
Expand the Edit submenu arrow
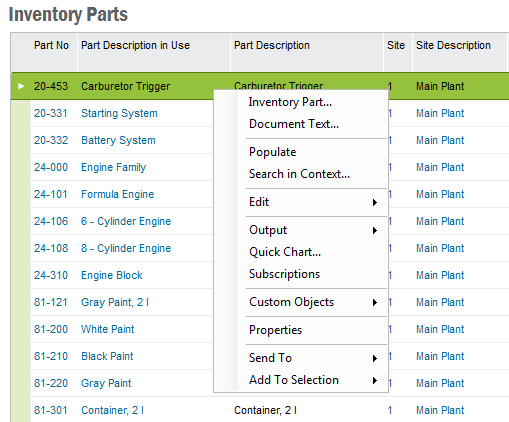[x=375, y=202]
